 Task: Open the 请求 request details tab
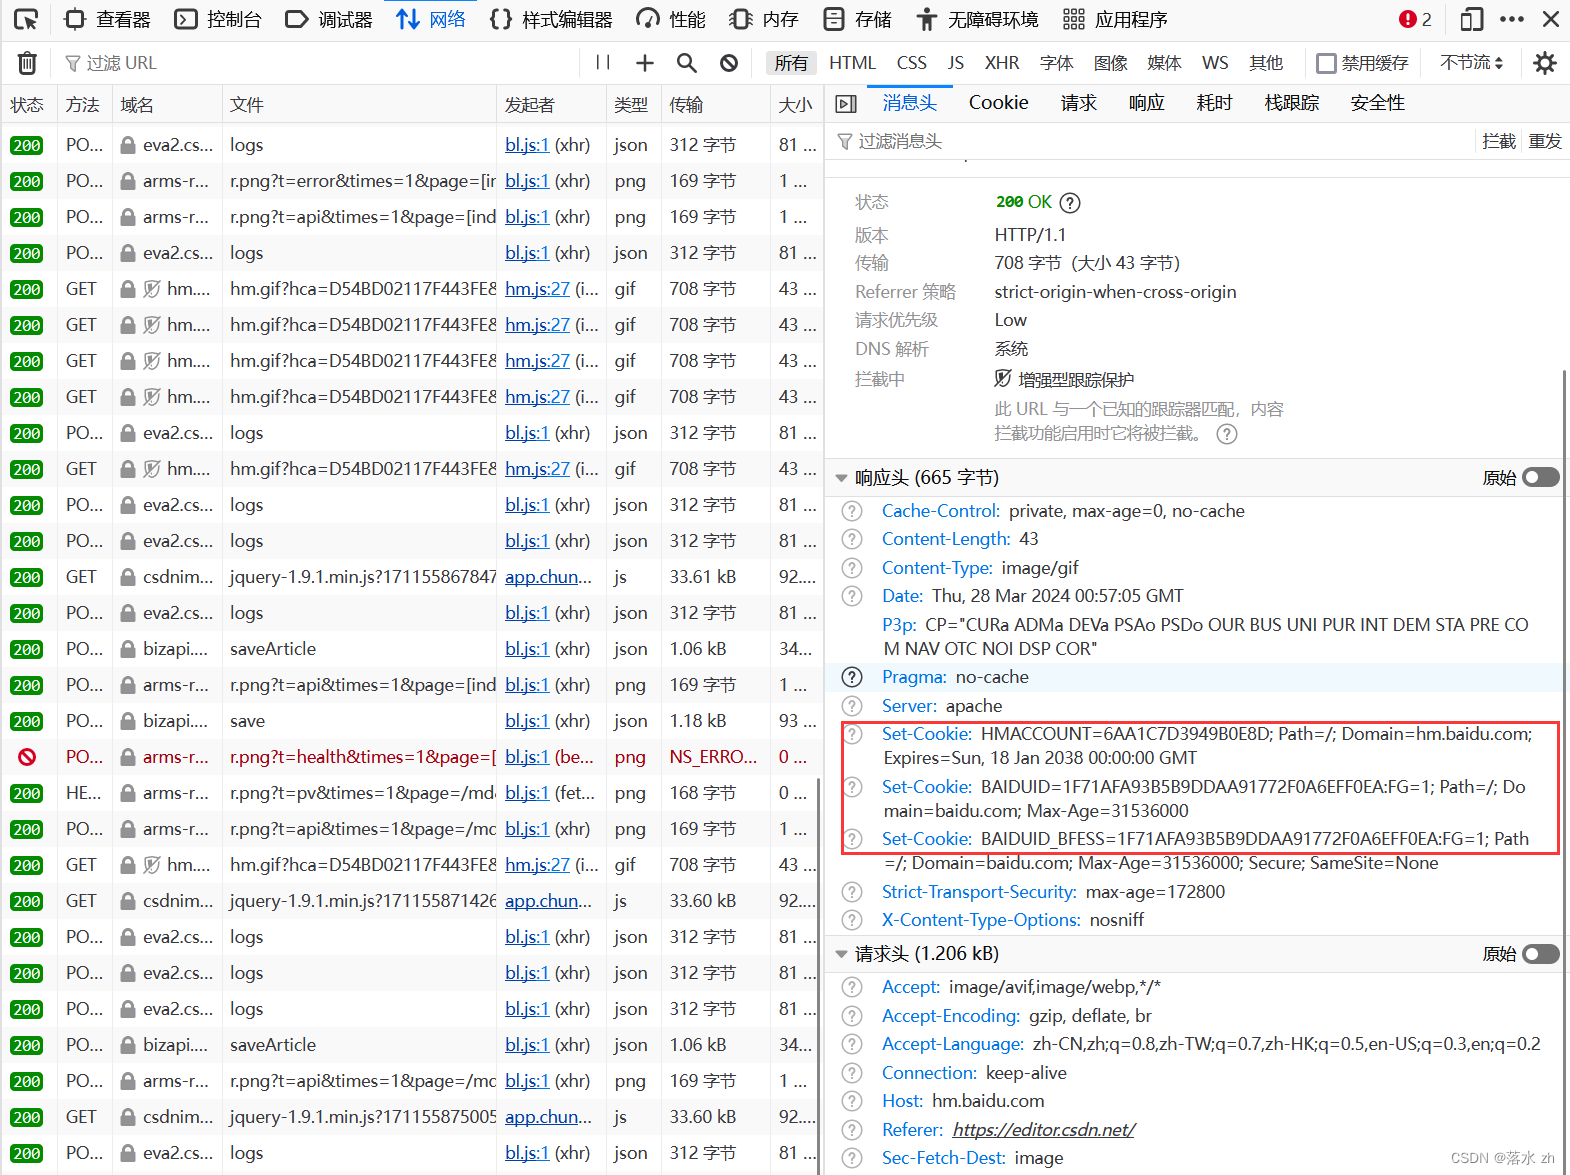1079,103
